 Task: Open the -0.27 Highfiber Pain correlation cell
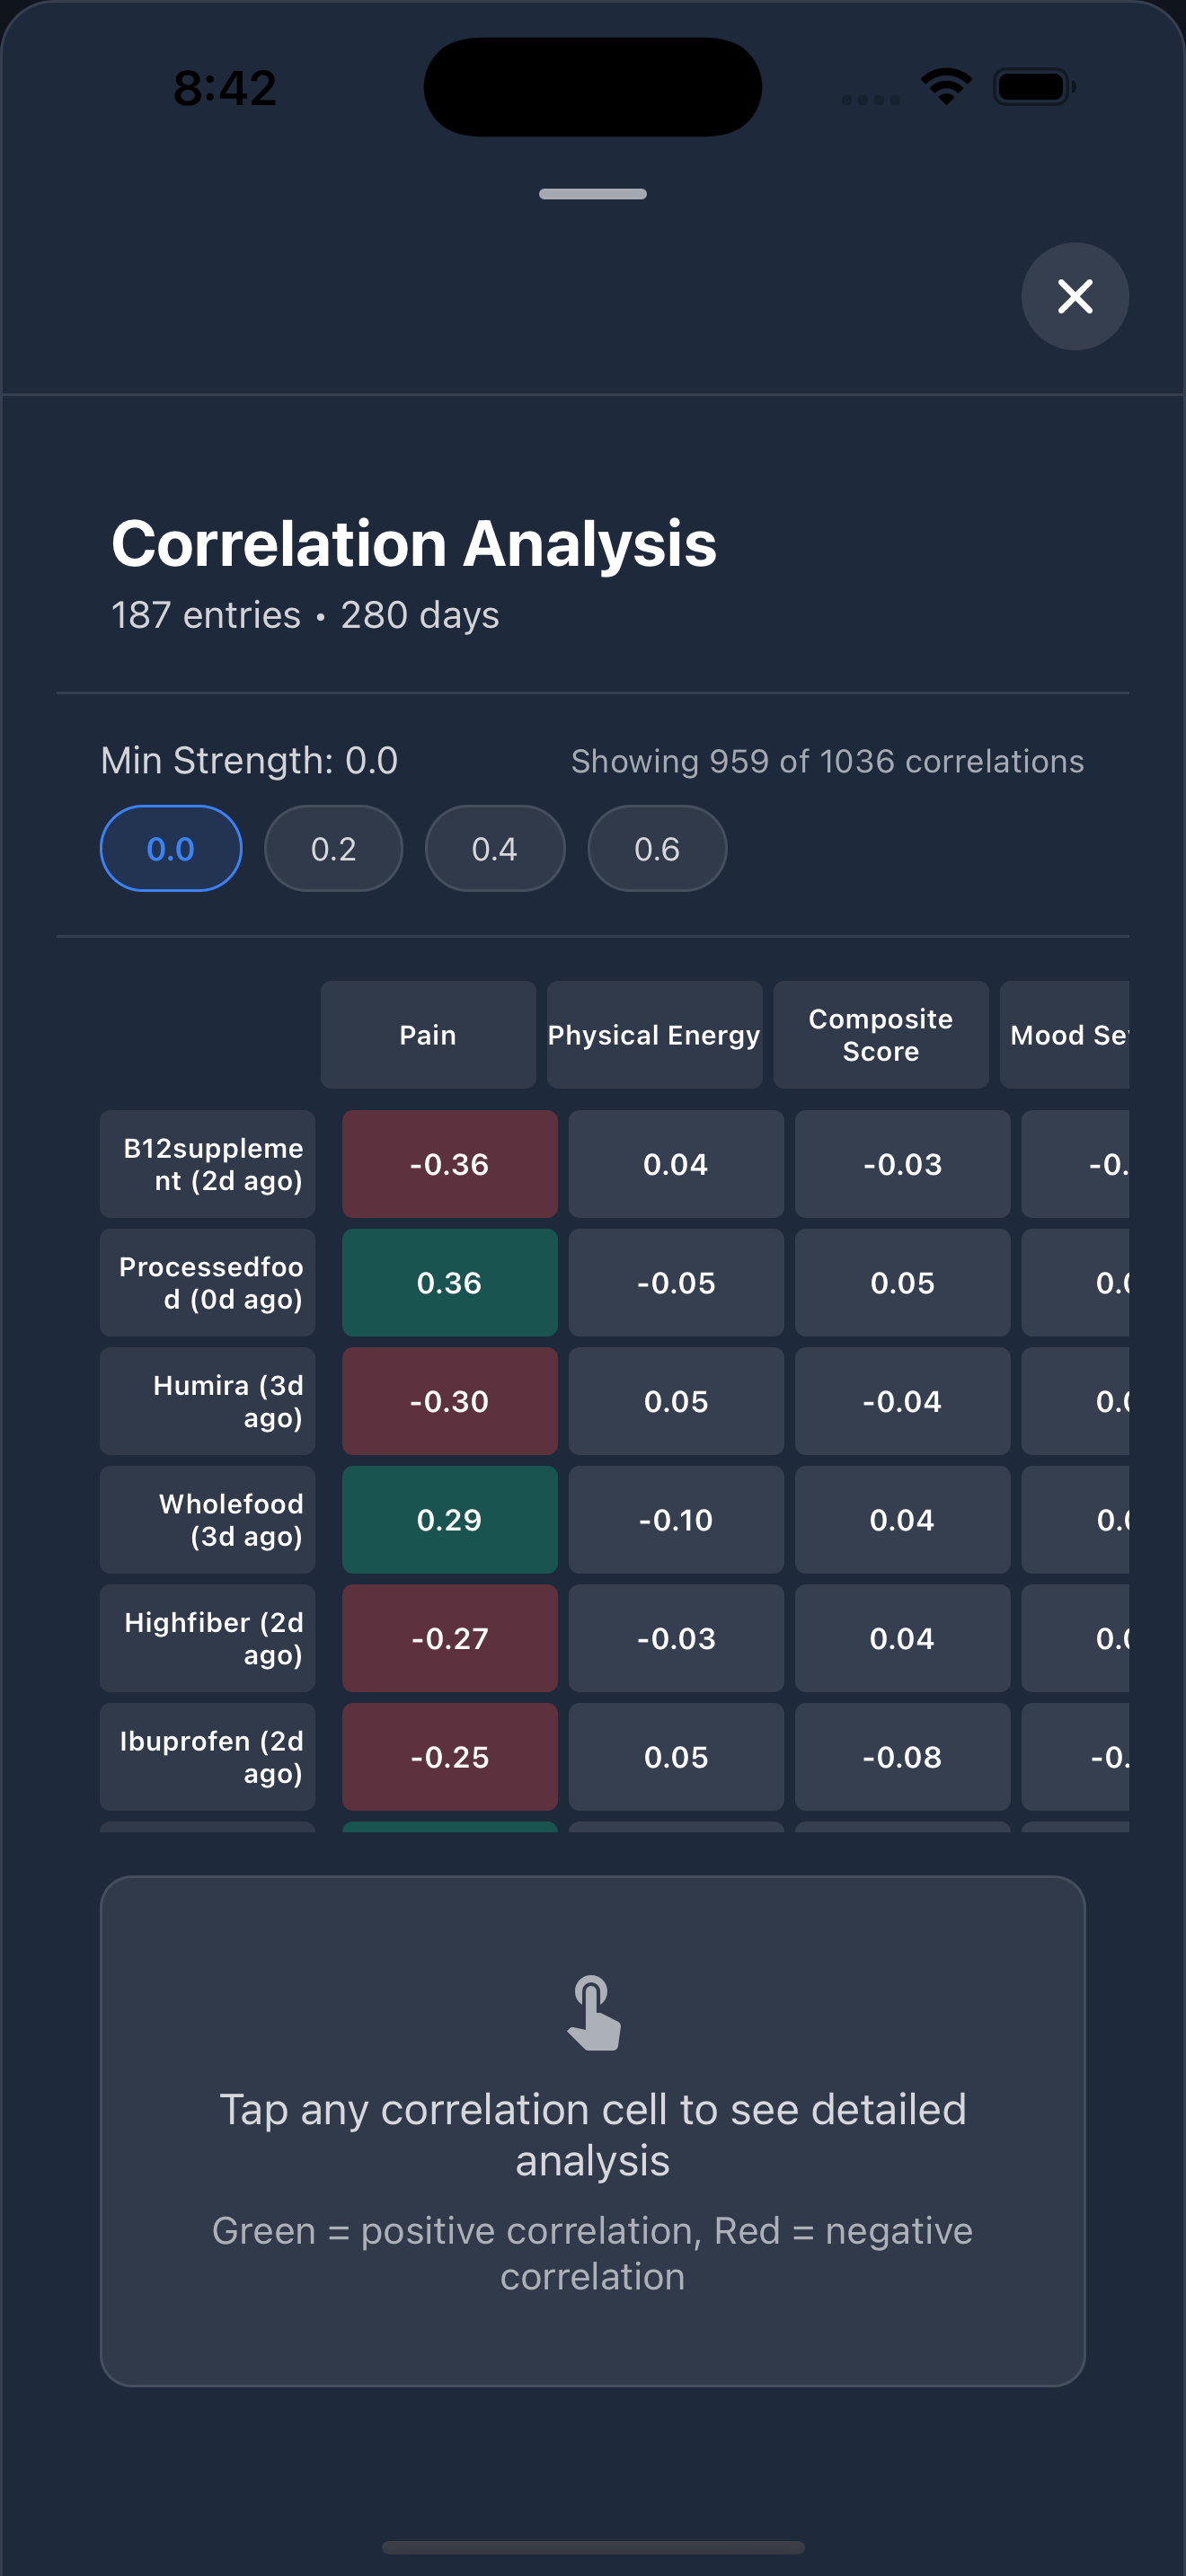coord(450,1638)
